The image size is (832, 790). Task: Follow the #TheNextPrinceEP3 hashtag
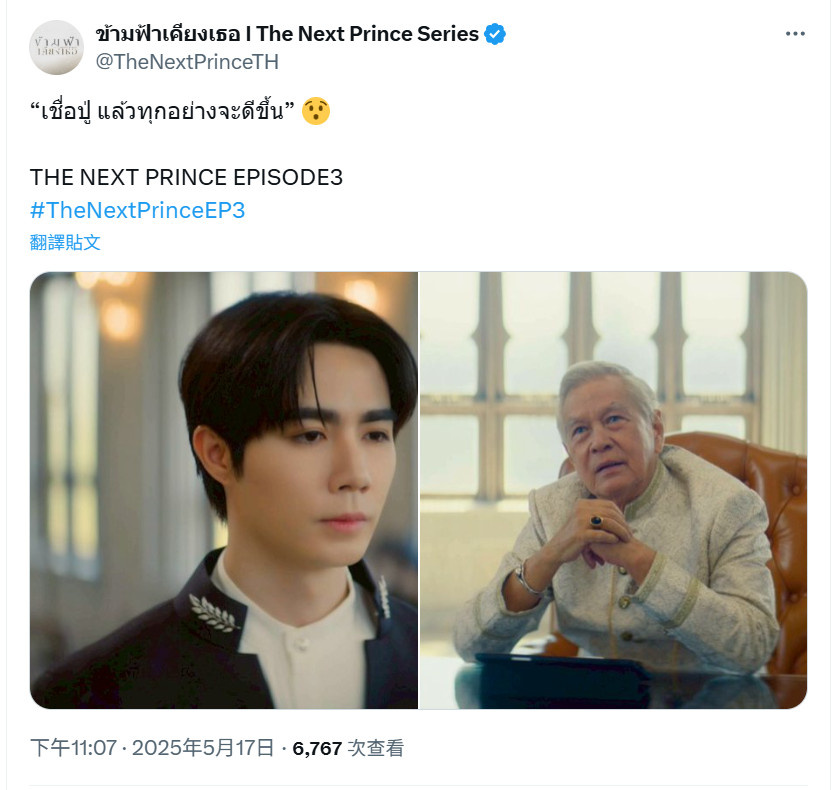click(x=137, y=210)
